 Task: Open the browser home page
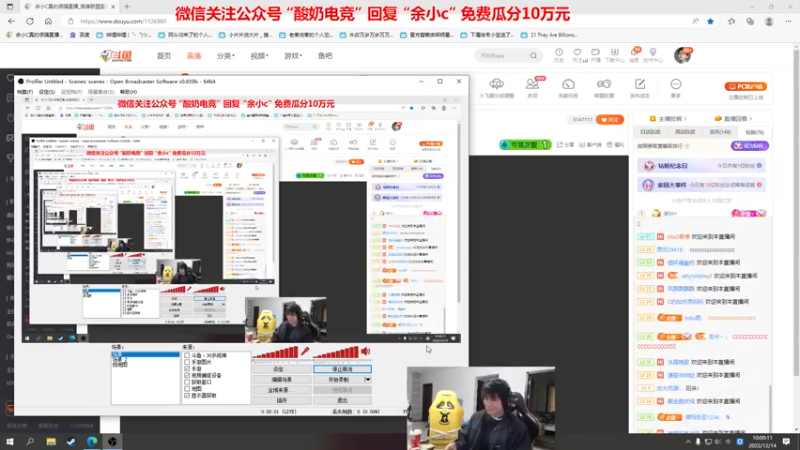[x=48, y=21]
